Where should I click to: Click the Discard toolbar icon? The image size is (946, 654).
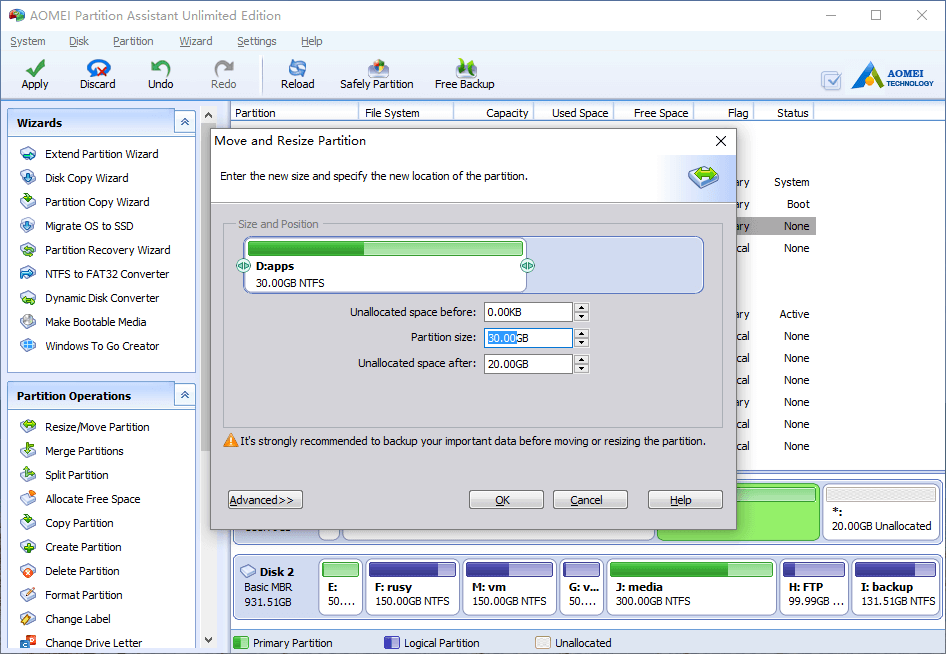click(x=98, y=74)
